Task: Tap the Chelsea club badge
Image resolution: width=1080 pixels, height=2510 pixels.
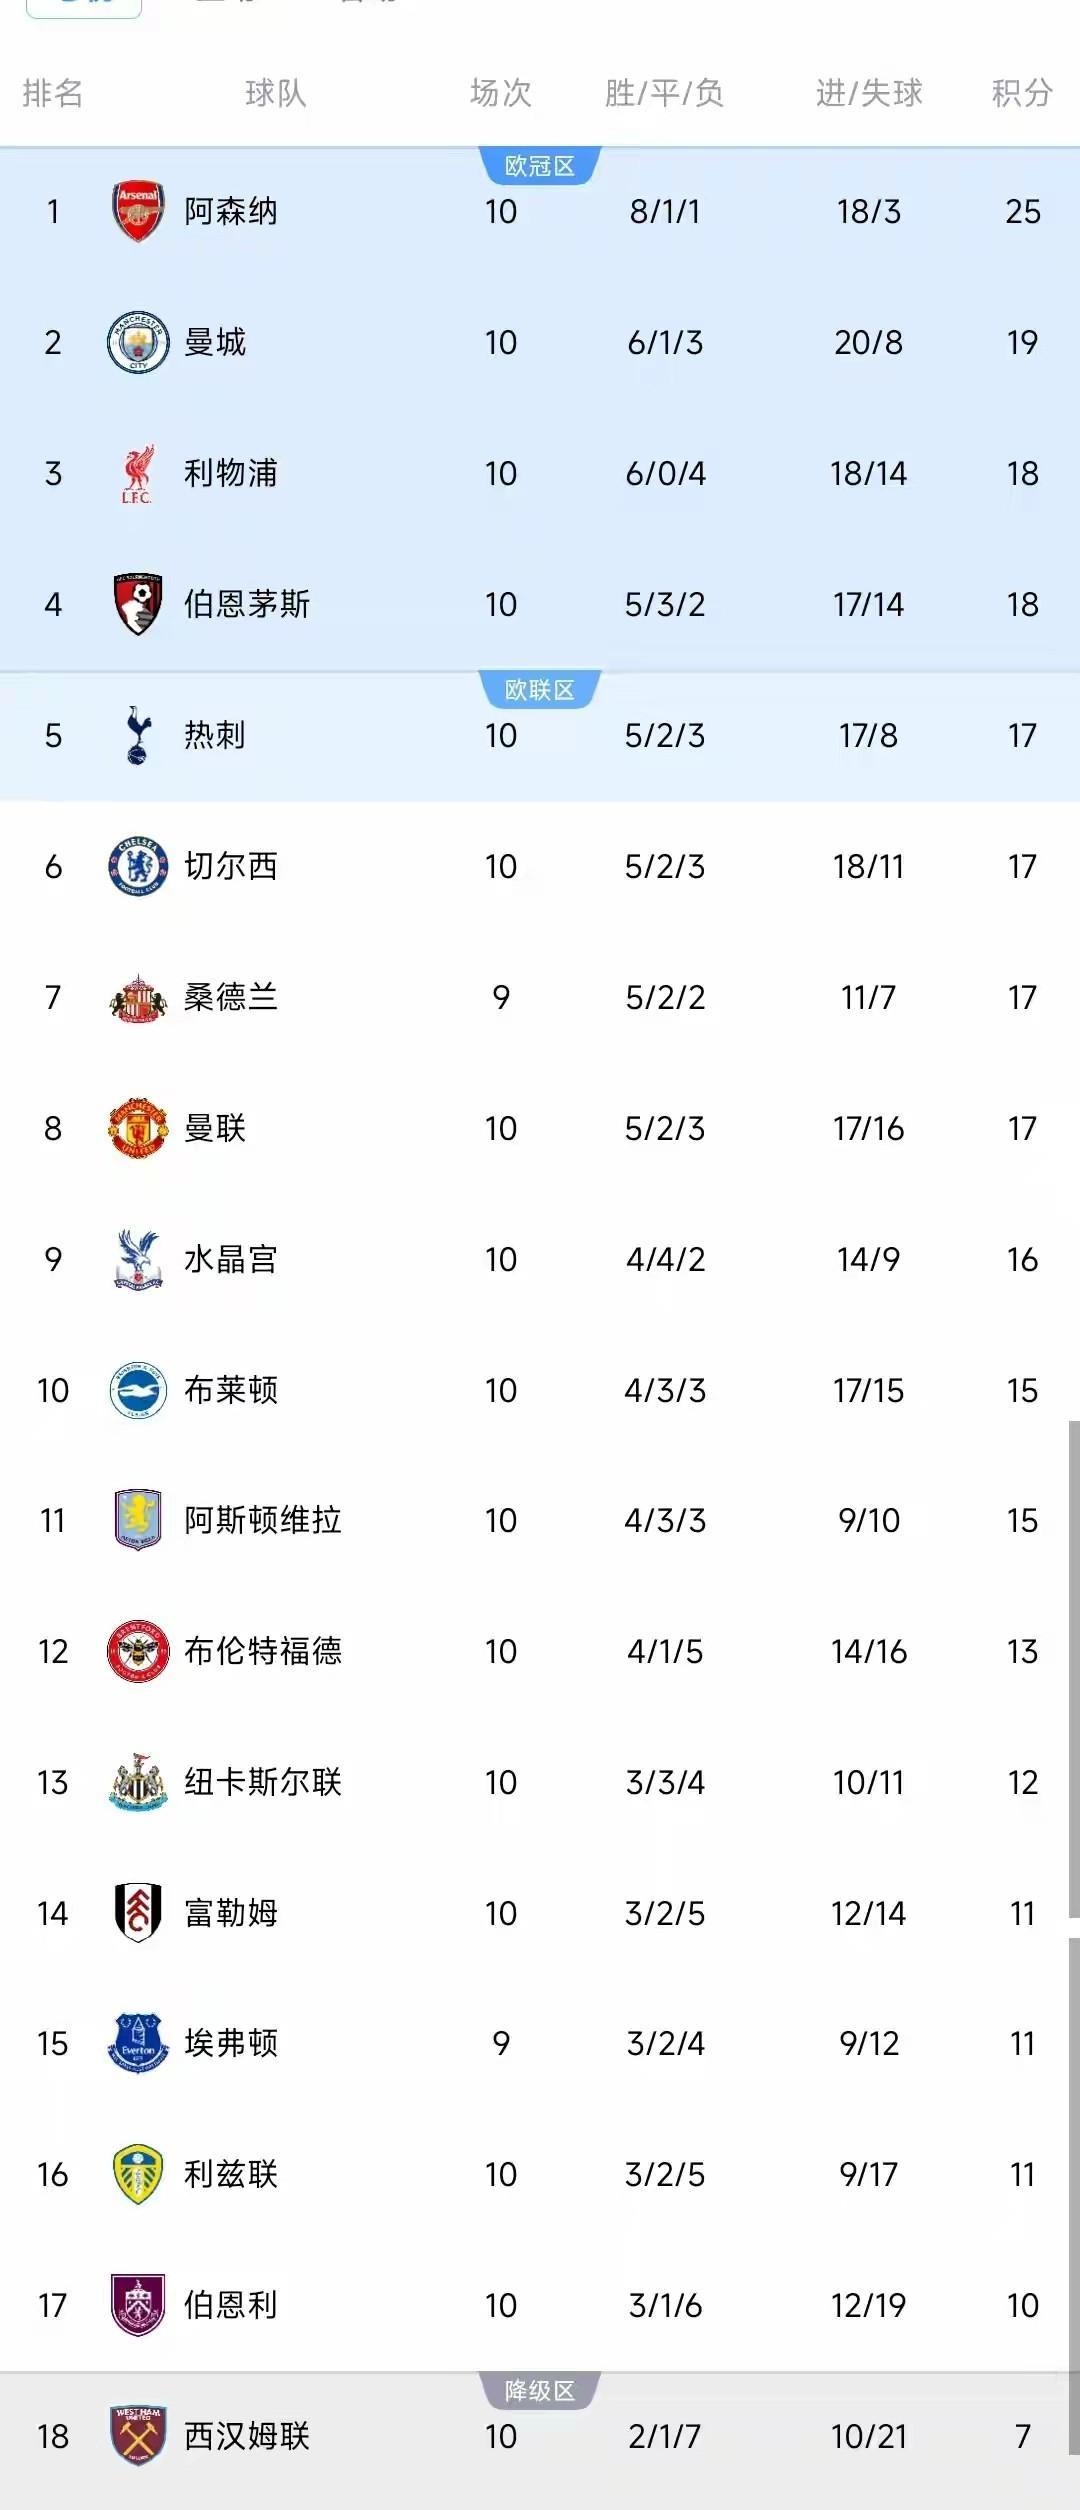Action: tap(138, 866)
